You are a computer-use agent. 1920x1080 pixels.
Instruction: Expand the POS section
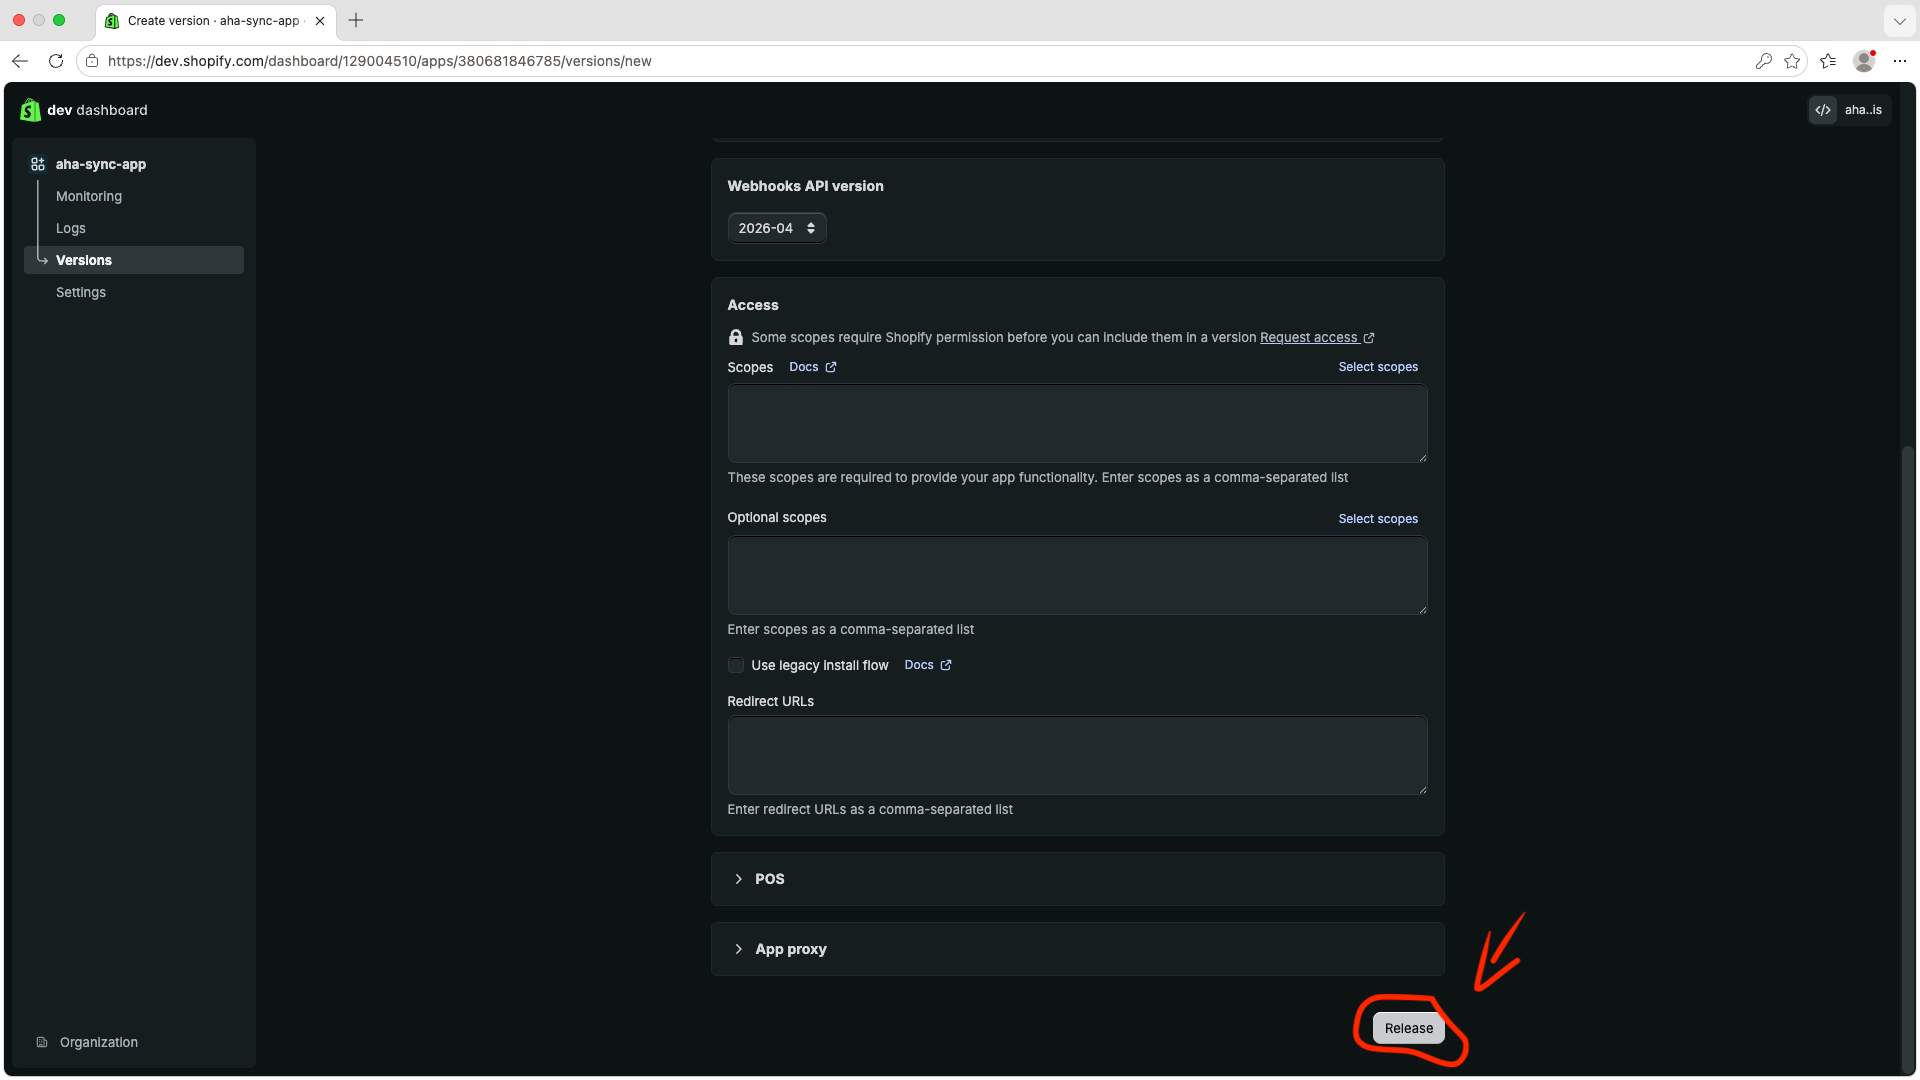tap(1077, 879)
